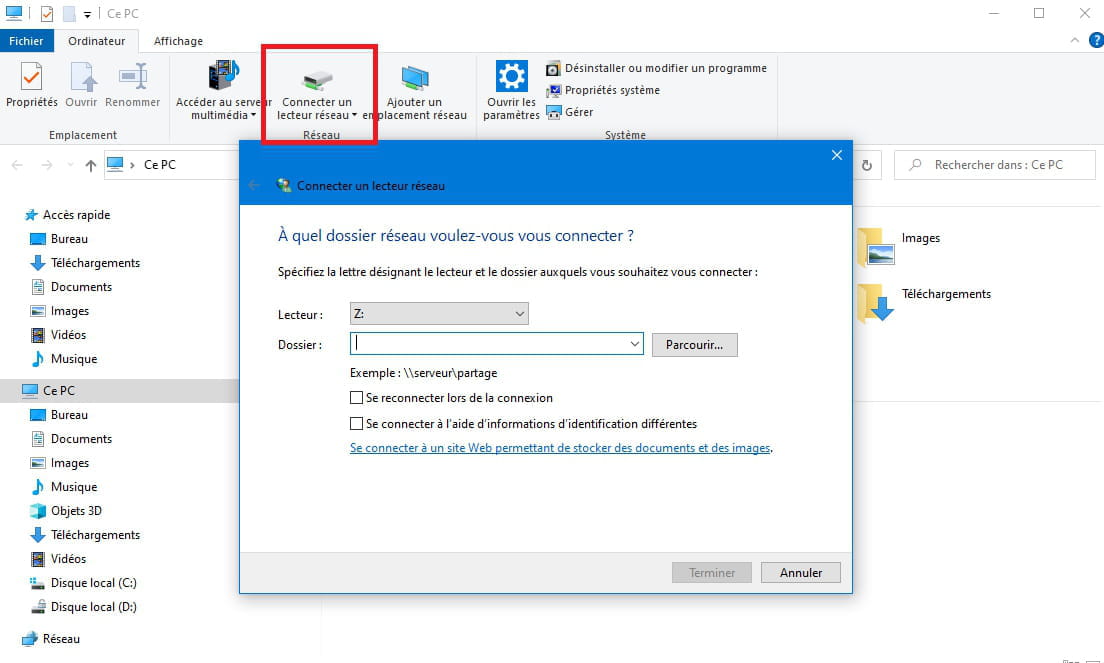Click the dialog back arrow
The width and height of the screenshot is (1104, 663).
tap(254, 185)
